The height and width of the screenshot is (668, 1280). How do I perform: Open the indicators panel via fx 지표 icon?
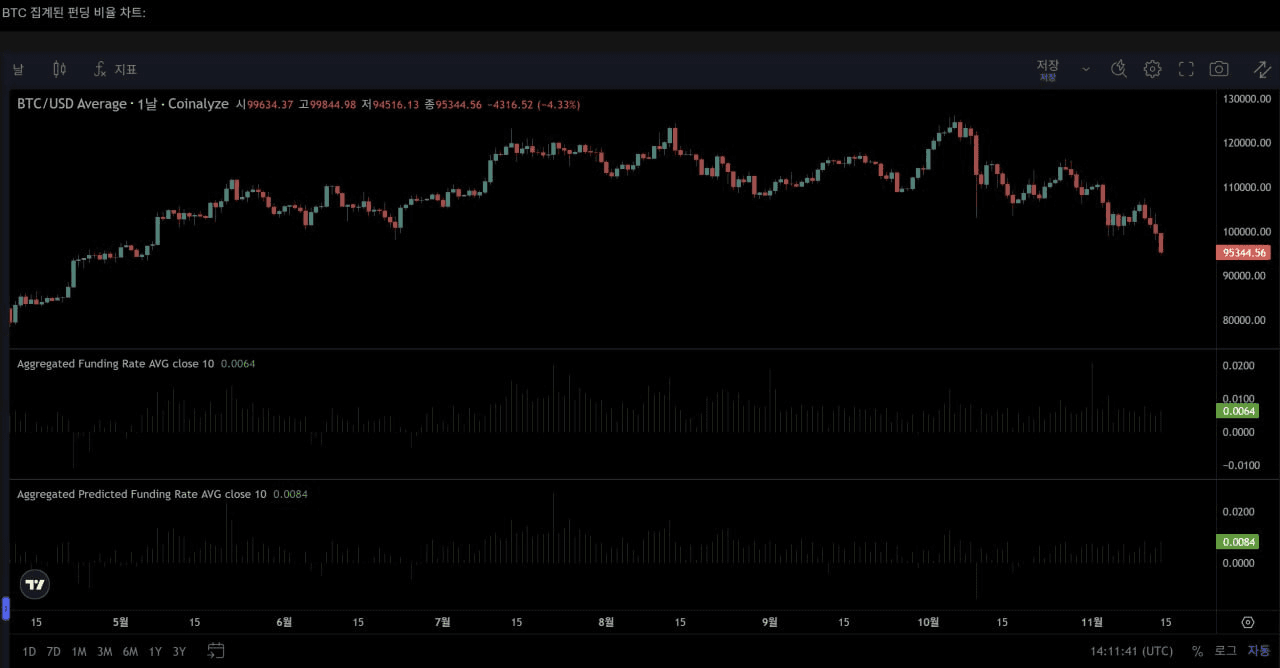tap(115, 69)
